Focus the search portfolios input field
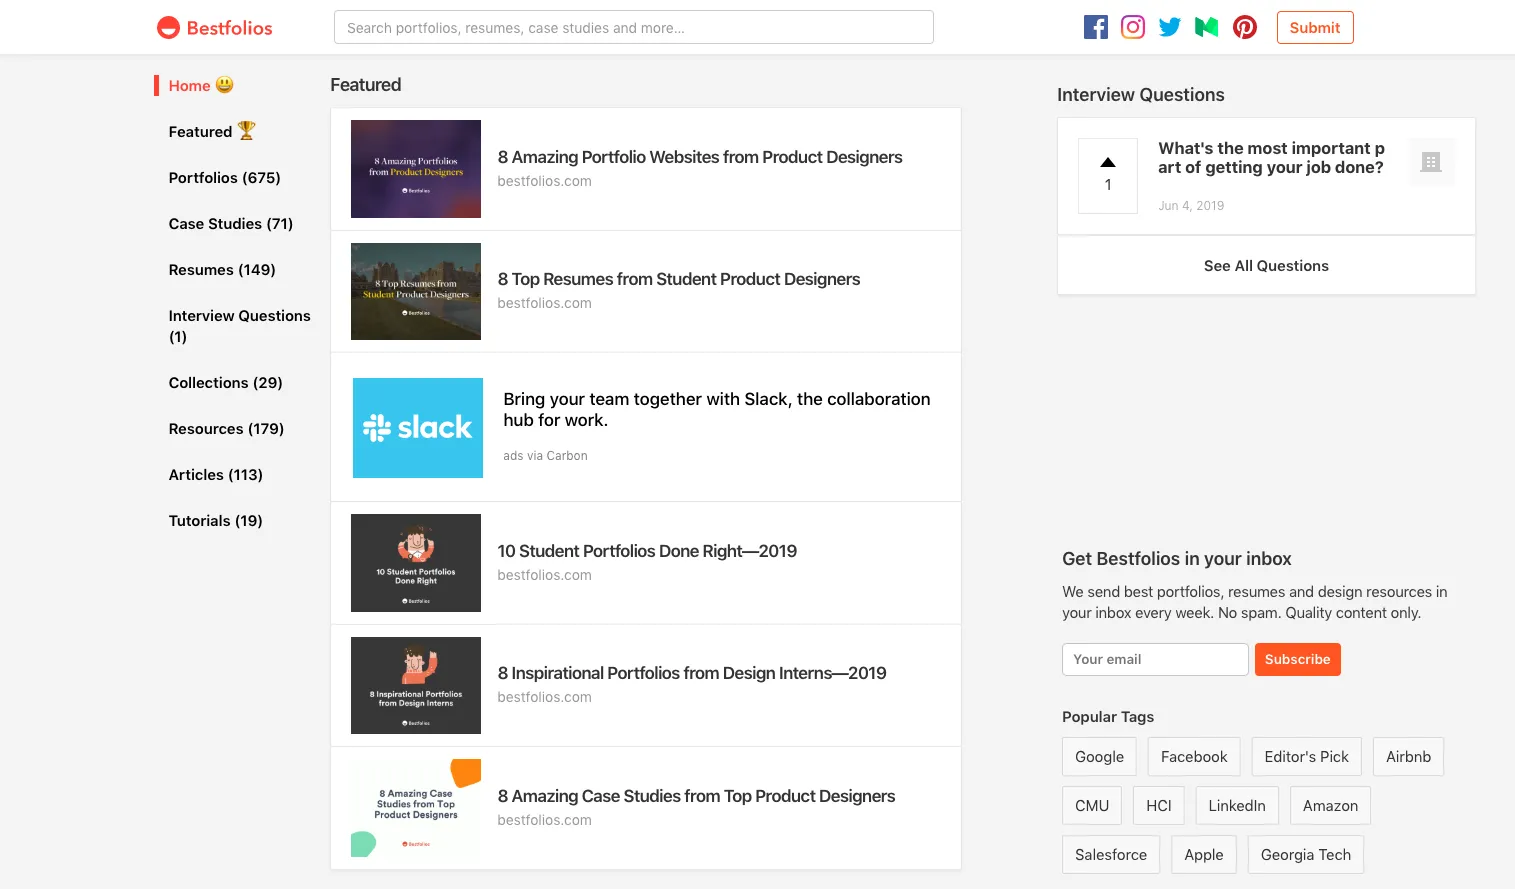This screenshot has width=1515, height=889. click(634, 27)
